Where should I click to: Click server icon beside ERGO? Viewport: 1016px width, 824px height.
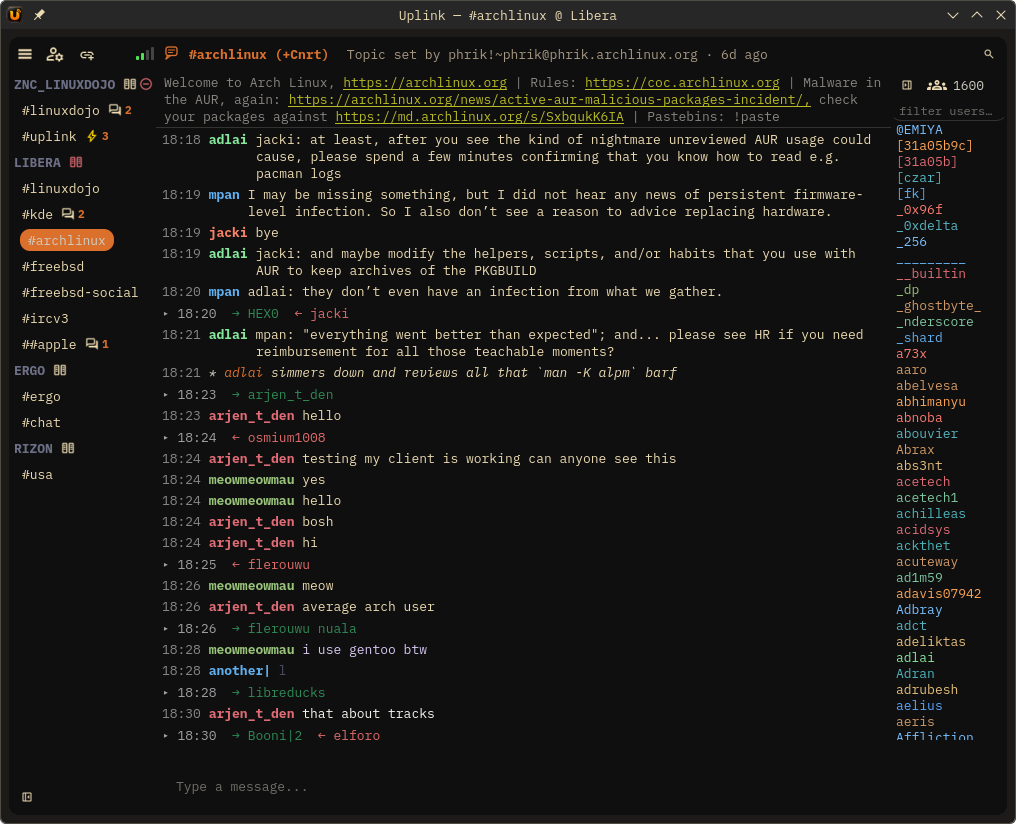click(x=60, y=370)
